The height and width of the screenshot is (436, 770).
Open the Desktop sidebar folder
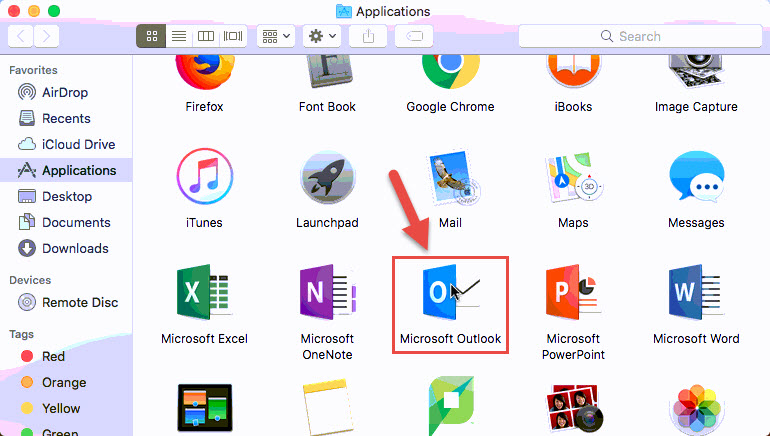click(66, 196)
